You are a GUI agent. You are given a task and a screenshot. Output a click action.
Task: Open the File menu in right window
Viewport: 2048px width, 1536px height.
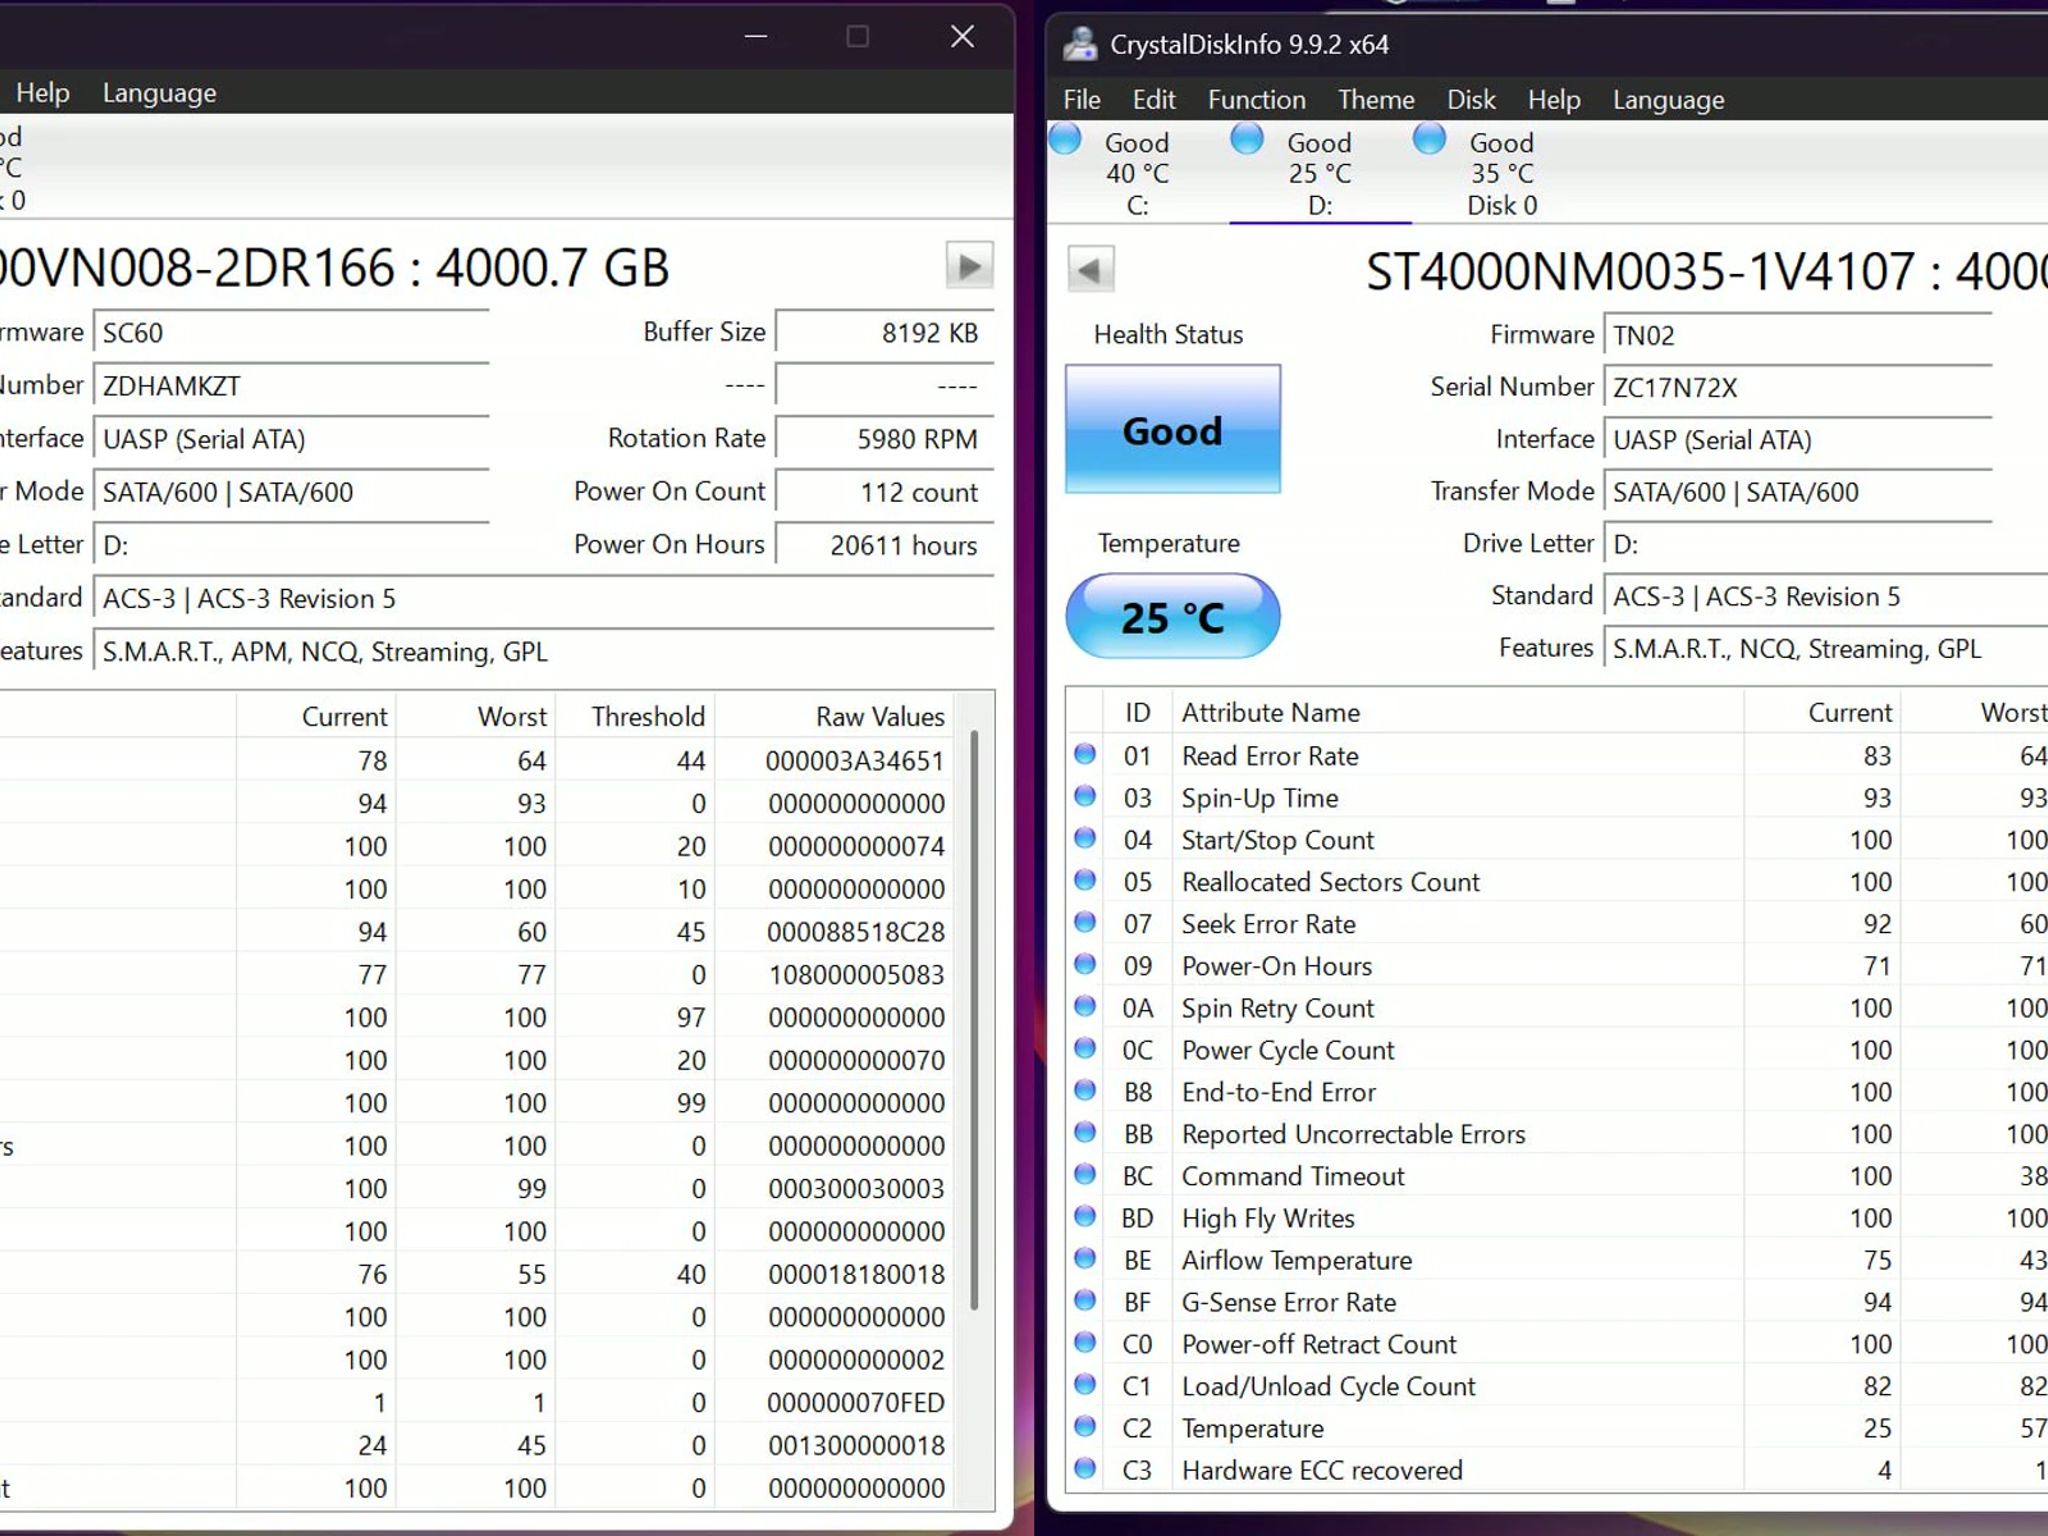[1082, 100]
